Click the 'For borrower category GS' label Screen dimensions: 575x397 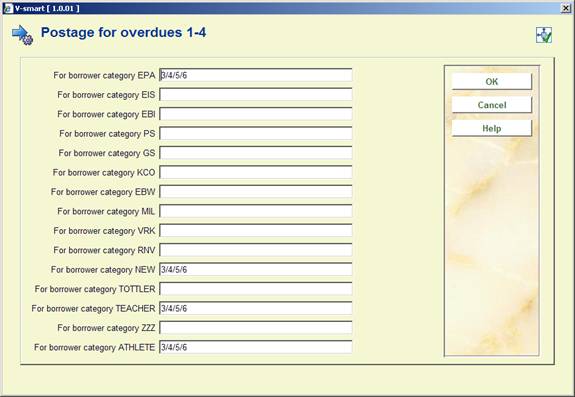click(x=107, y=153)
